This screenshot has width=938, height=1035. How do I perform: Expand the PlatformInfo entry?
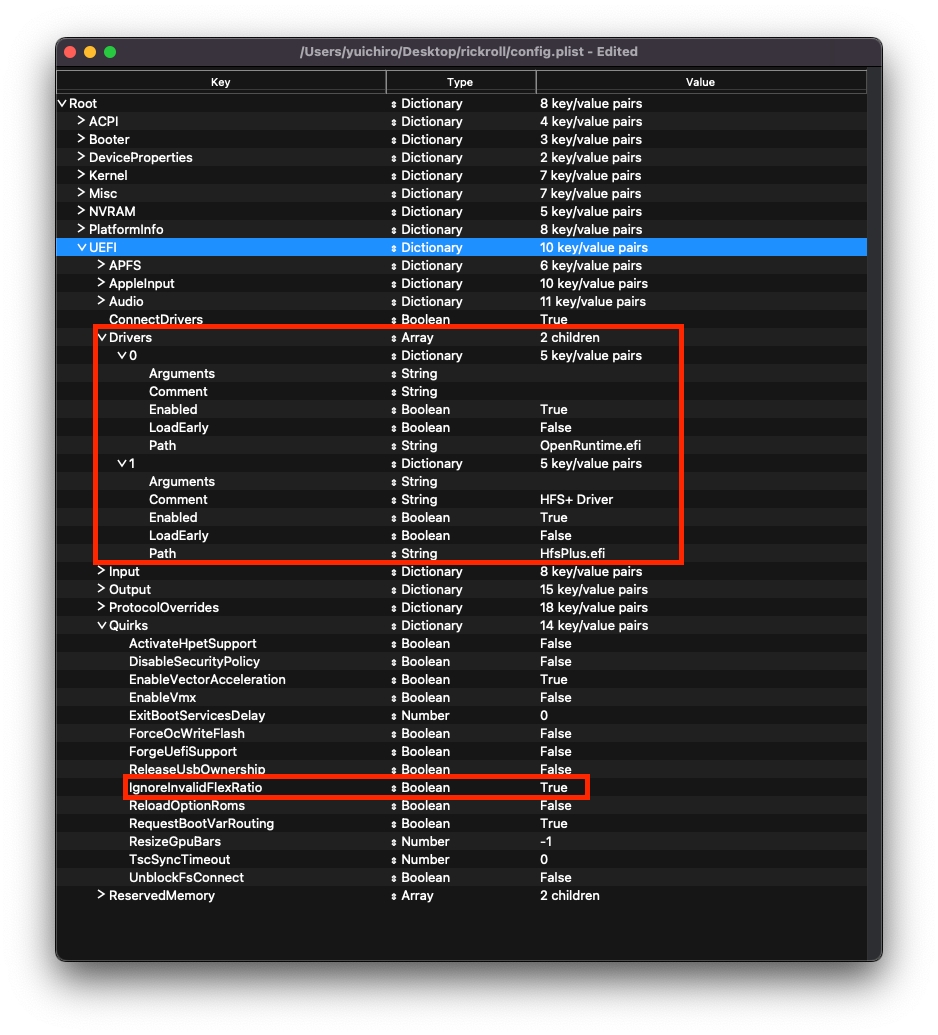tap(81, 229)
